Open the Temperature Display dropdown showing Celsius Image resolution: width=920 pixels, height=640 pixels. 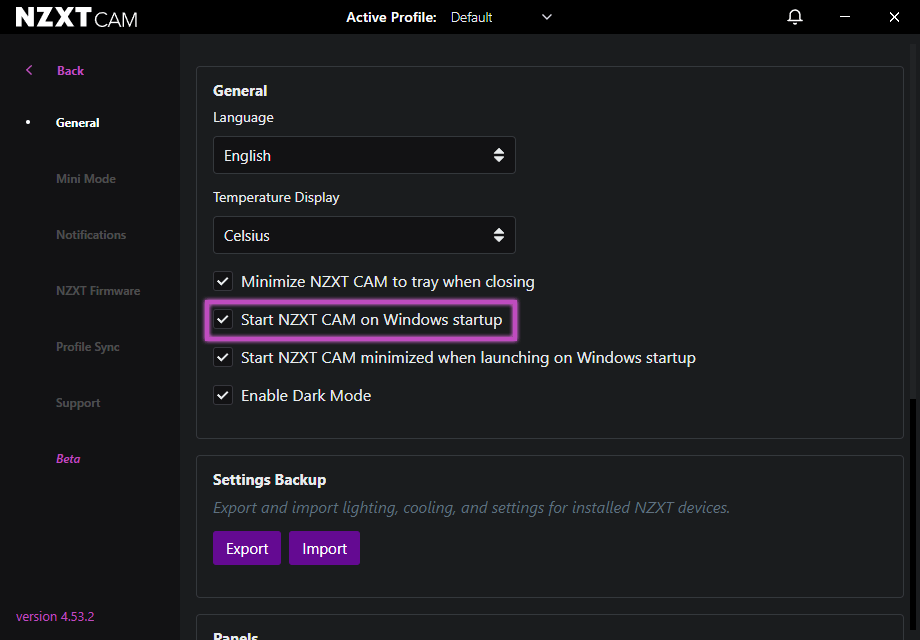[x=364, y=235]
